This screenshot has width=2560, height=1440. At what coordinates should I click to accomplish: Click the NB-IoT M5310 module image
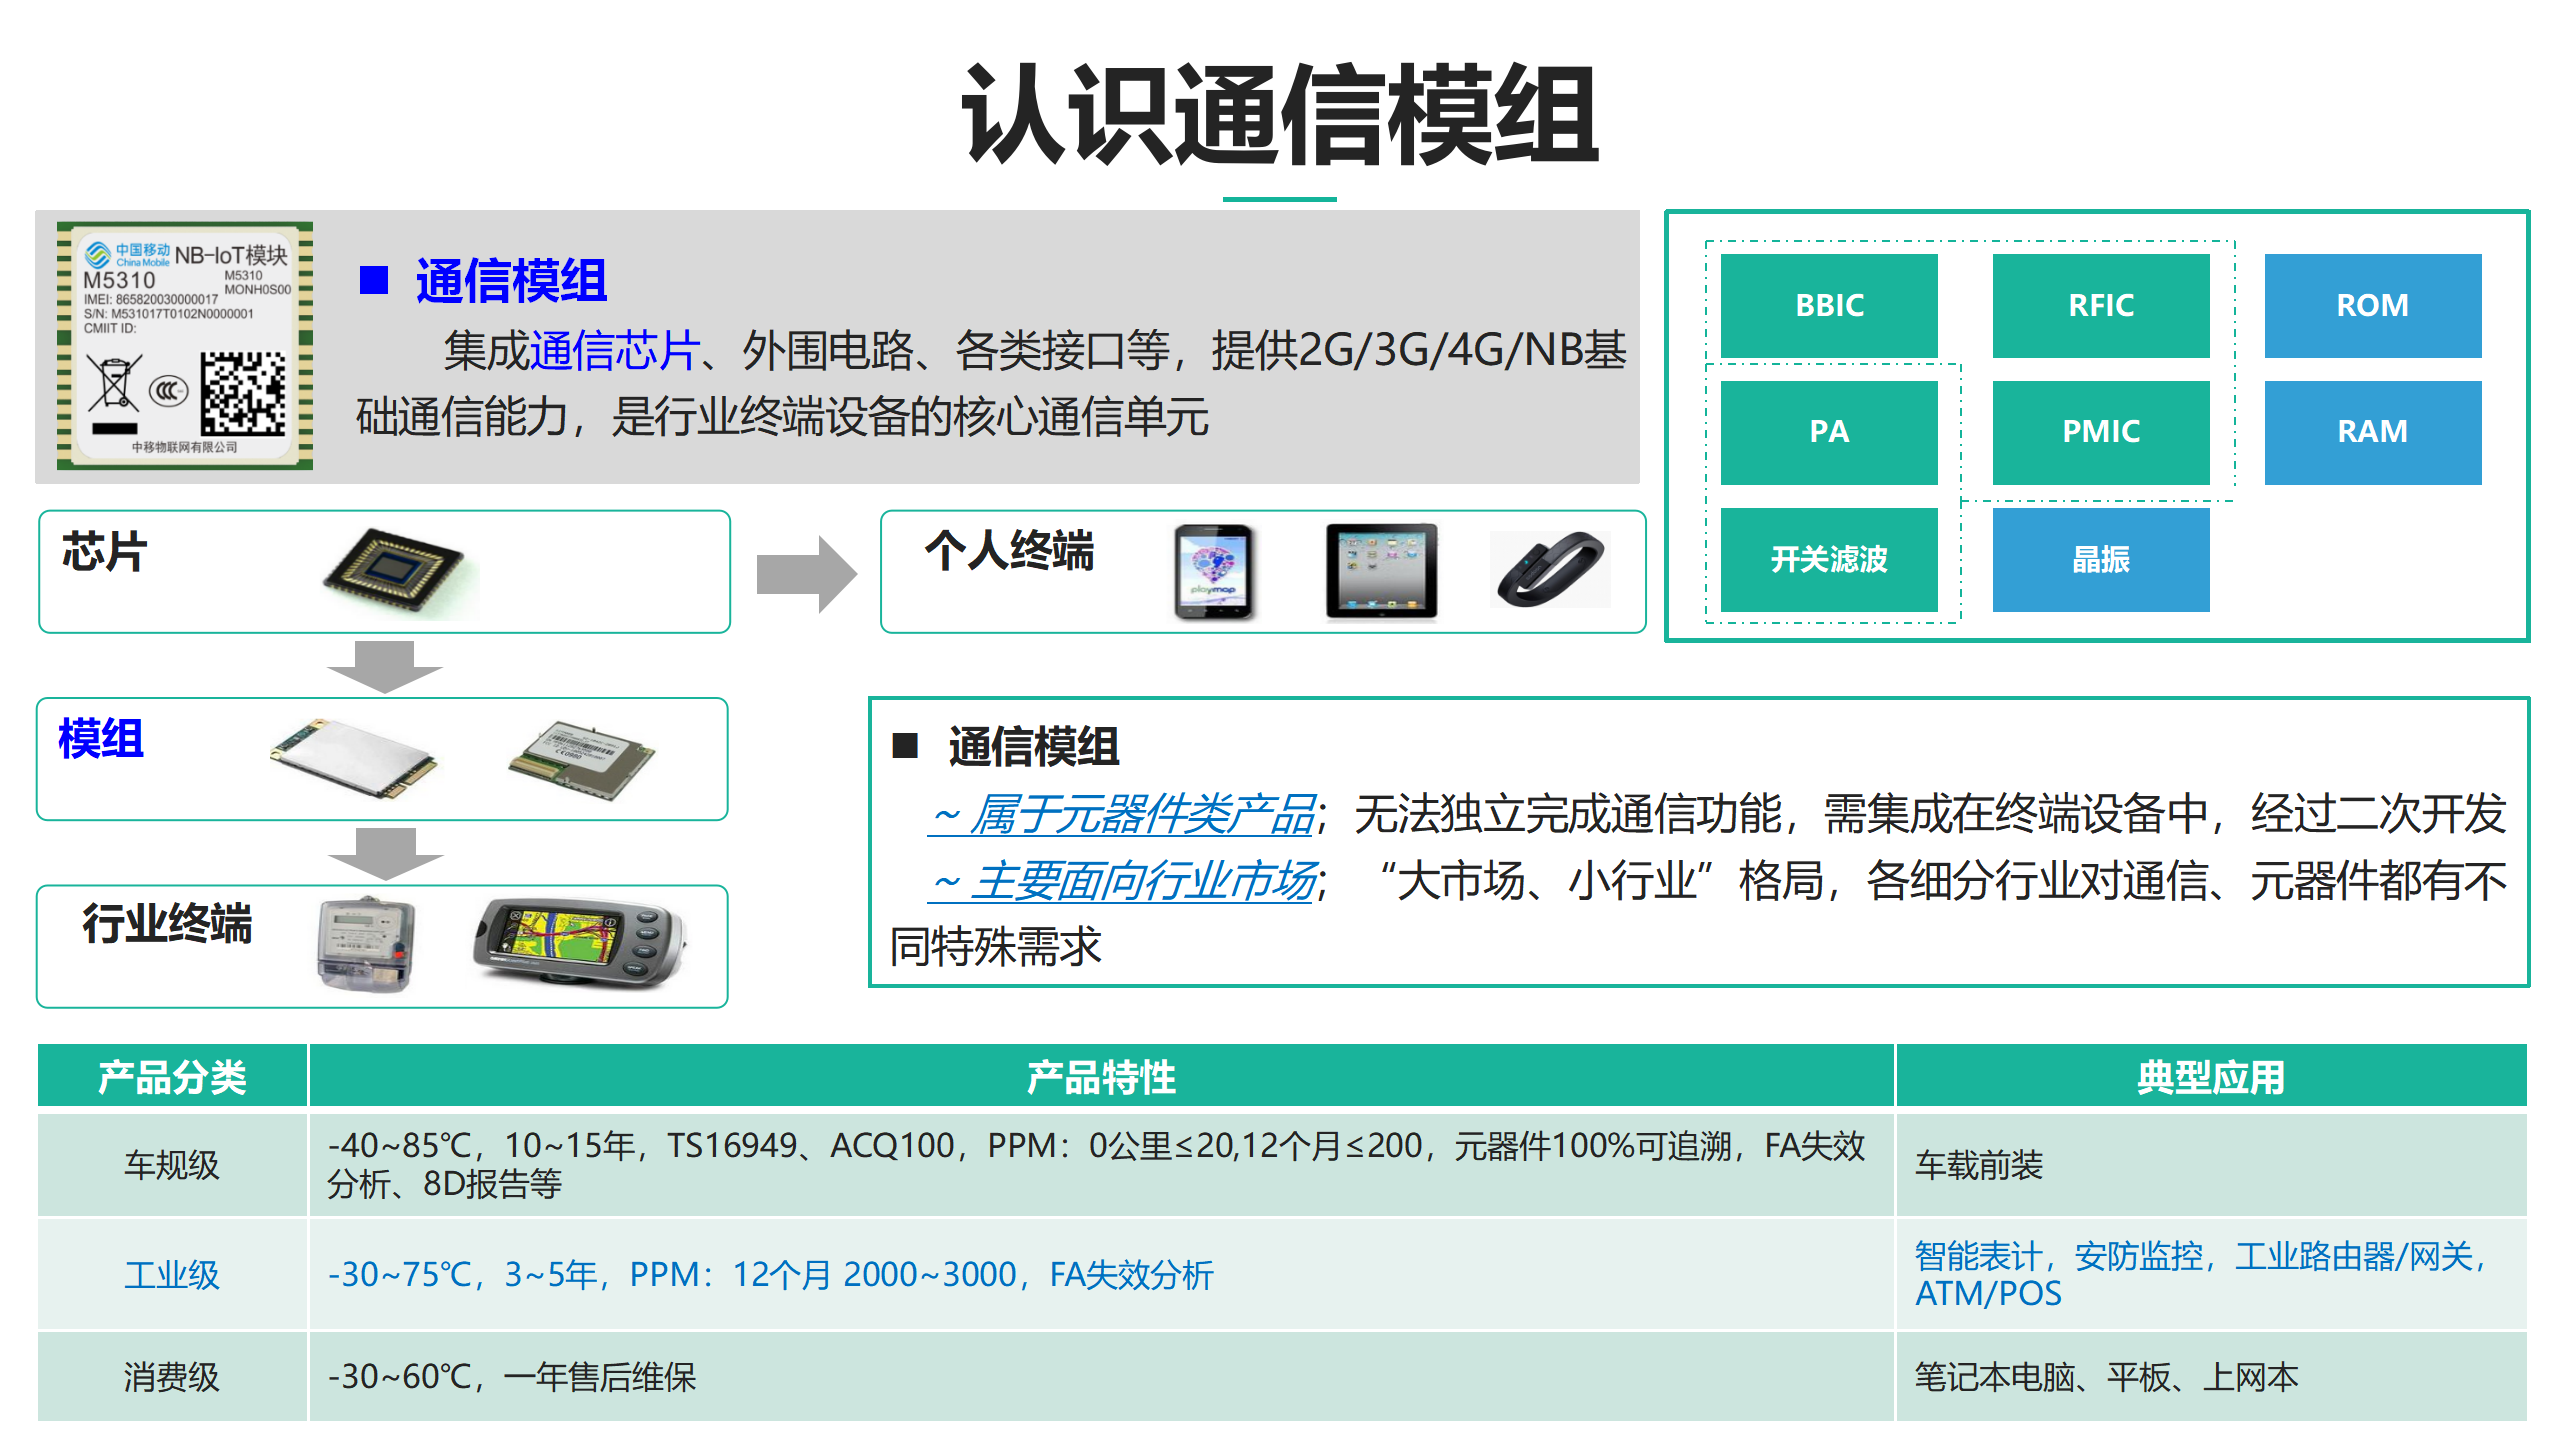click(185, 346)
